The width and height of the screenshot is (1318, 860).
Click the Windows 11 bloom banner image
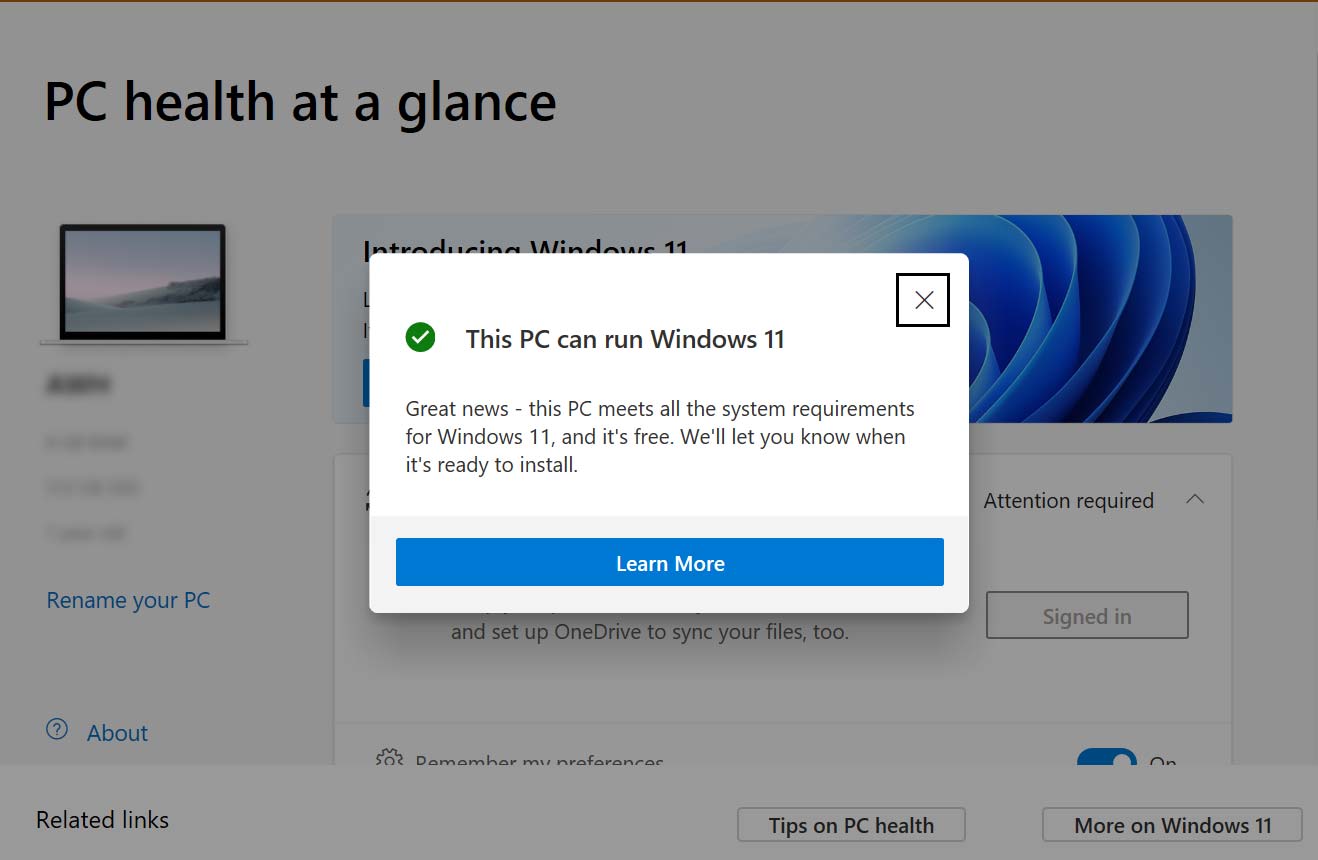(1100, 318)
